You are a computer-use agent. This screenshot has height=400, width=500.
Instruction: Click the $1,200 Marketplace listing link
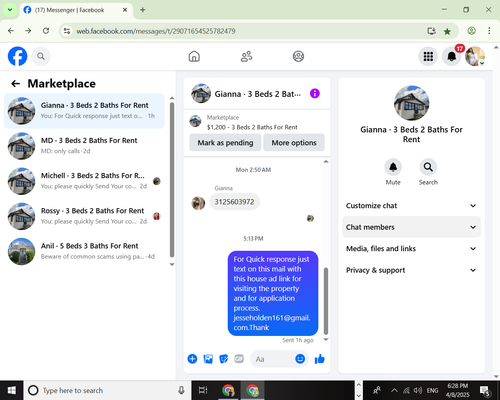click(252, 127)
